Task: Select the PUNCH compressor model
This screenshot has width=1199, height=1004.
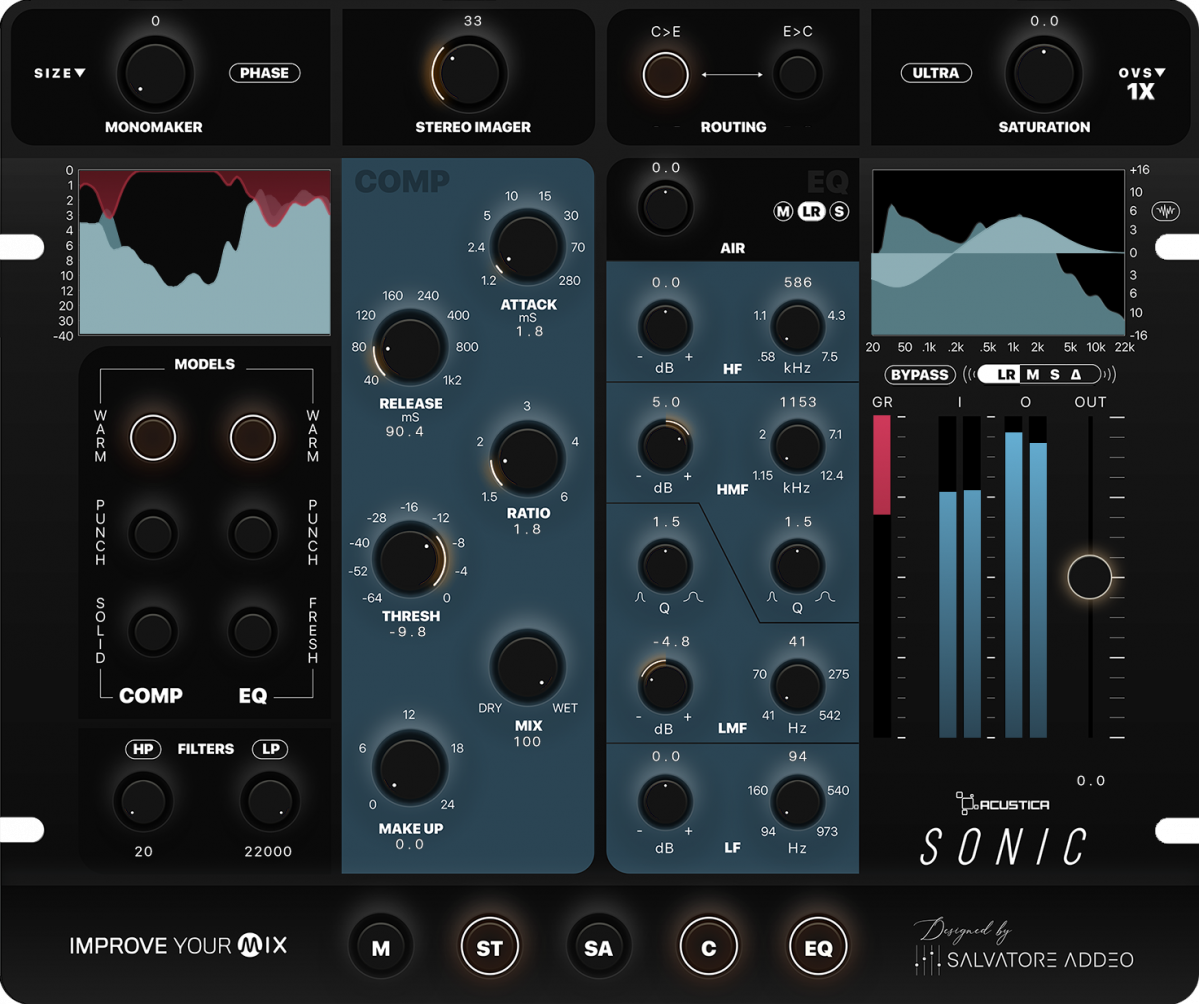Action: click(153, 533)
